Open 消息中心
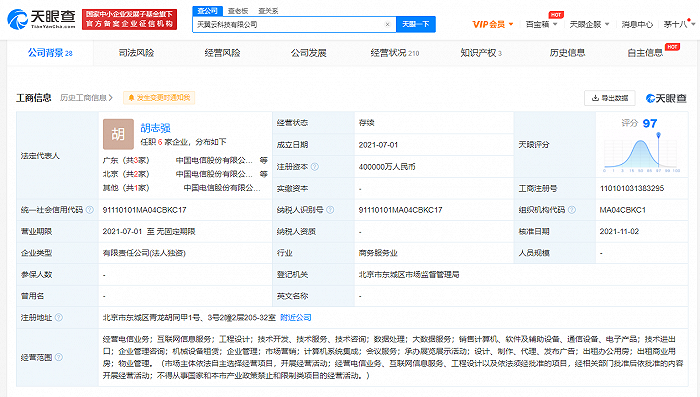The width and height of the screenshot is (700, 397). click(637, 24)
